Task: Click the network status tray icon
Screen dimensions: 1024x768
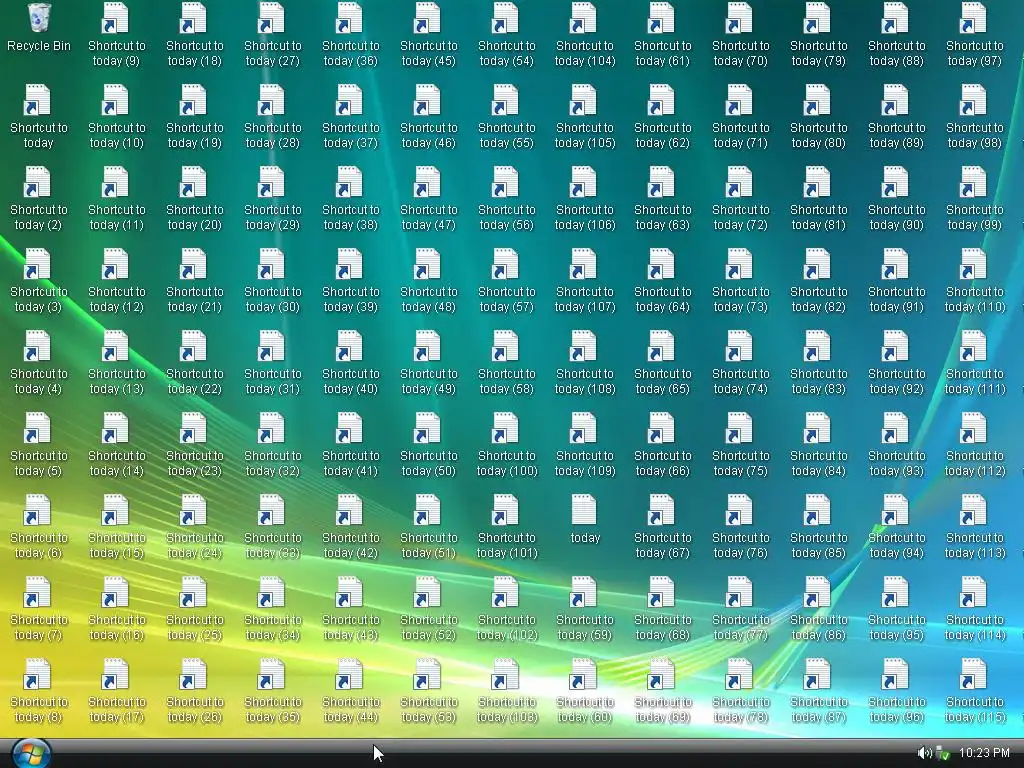Action: 942,753
